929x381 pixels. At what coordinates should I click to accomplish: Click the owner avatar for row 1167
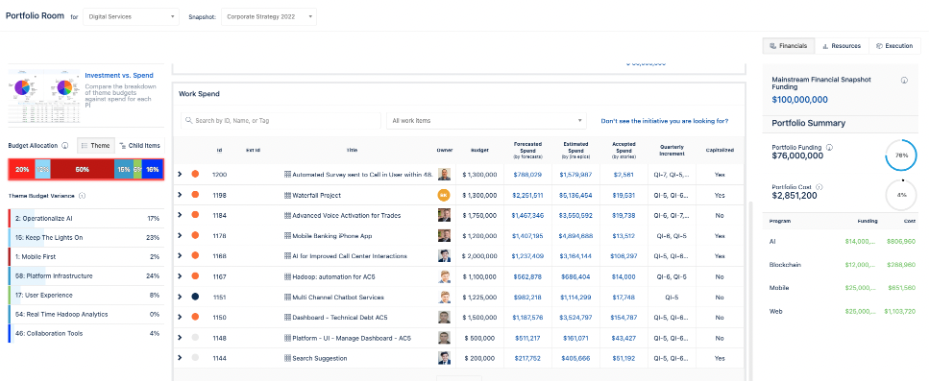(444, 277)
